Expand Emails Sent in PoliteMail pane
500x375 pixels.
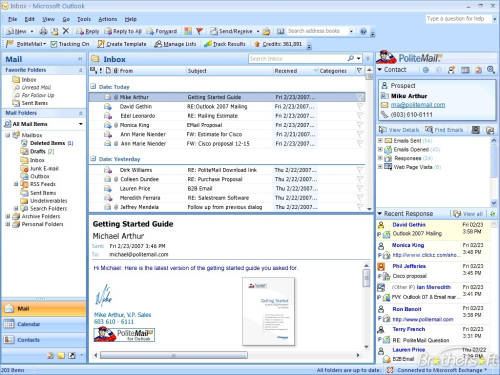tap(380, 141)
